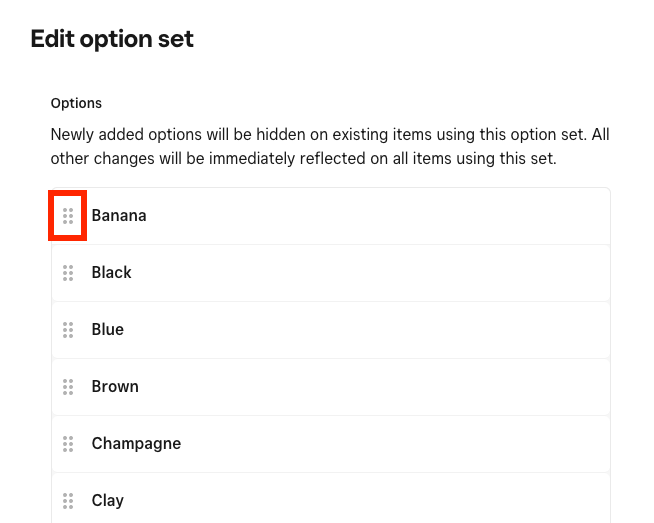Image resolution: width=654 pixels, height=523 pixels.
Task: Click the "Newly added options" description sentence
Action: 300,134
